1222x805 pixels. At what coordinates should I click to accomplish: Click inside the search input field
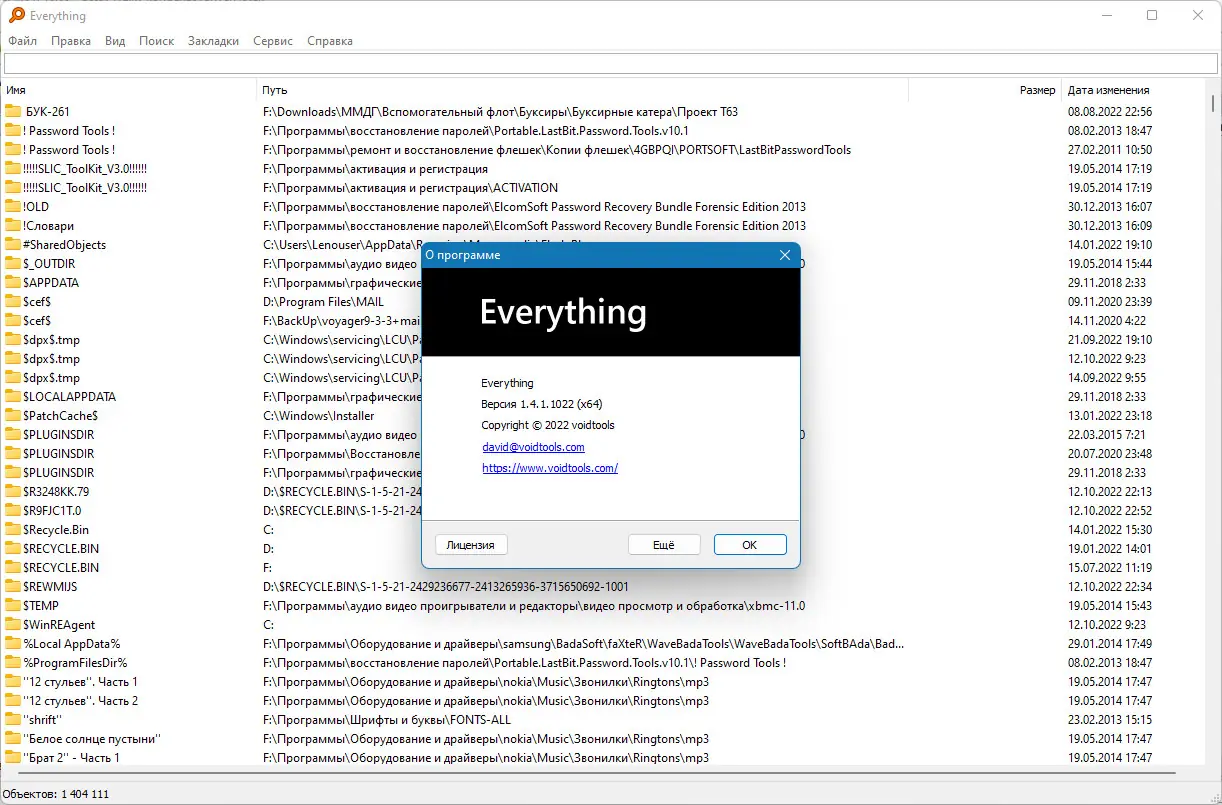click(610, 64)
